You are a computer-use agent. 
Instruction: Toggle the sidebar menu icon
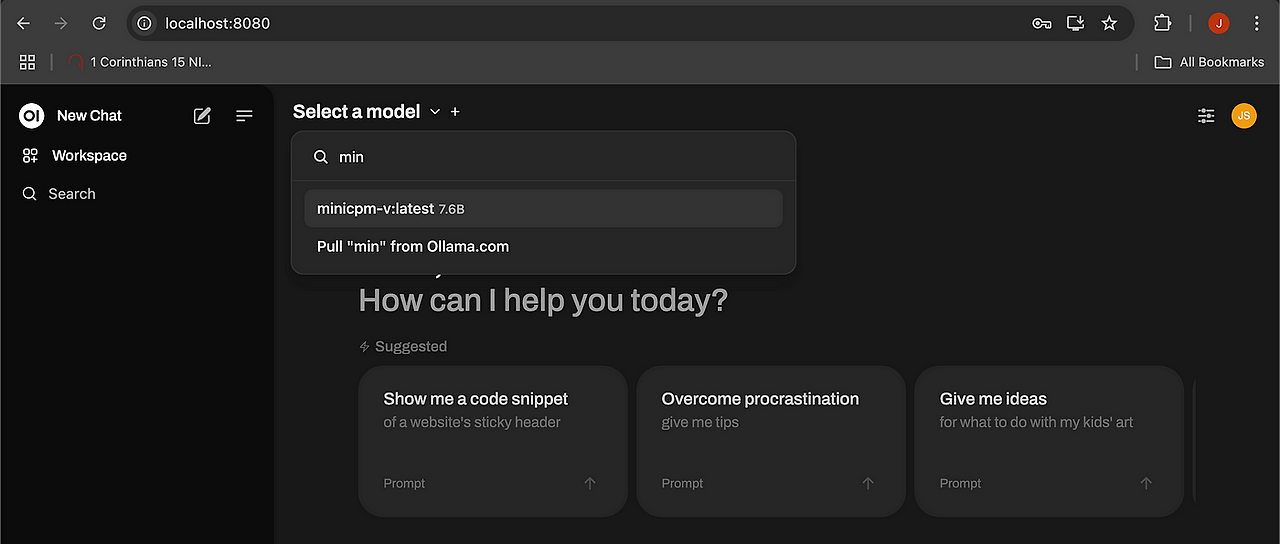pyautogui.click(x=244, y=116)
